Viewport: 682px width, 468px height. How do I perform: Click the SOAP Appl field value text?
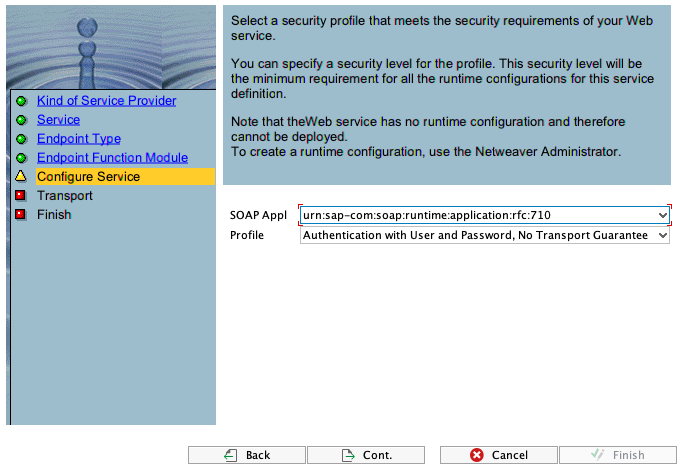coord(428,215)
